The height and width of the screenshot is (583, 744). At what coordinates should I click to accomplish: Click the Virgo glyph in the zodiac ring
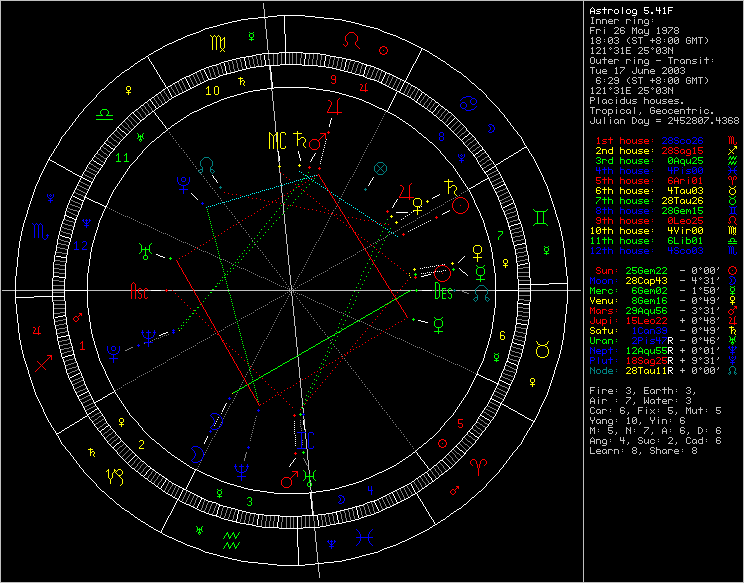(217, 43)
